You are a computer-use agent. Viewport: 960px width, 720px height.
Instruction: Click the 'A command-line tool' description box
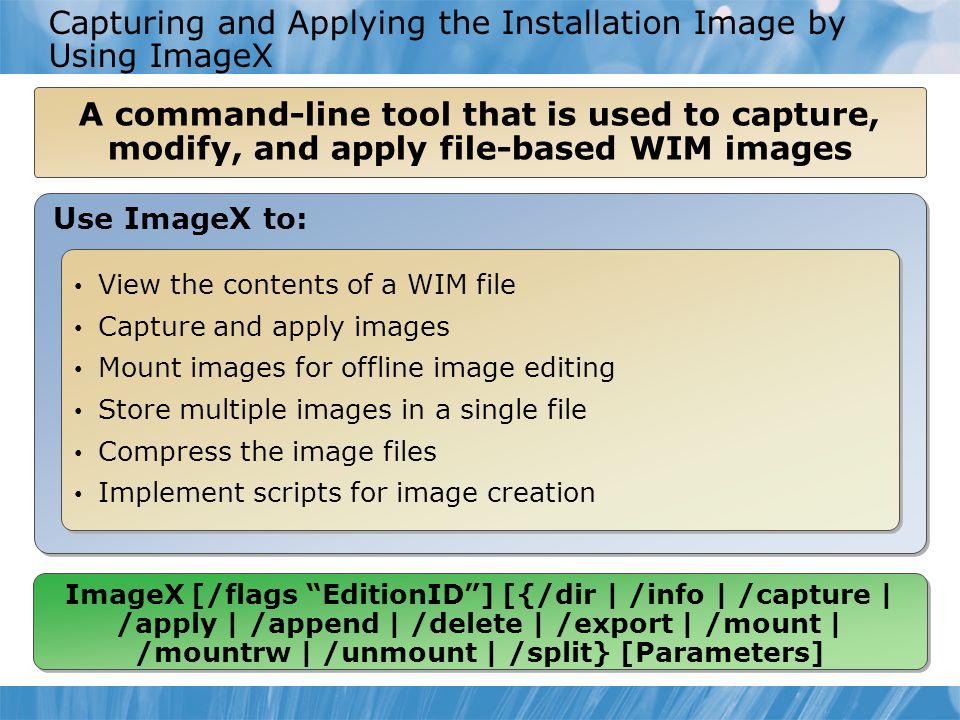pyautogui.click(x=480, y=132)
